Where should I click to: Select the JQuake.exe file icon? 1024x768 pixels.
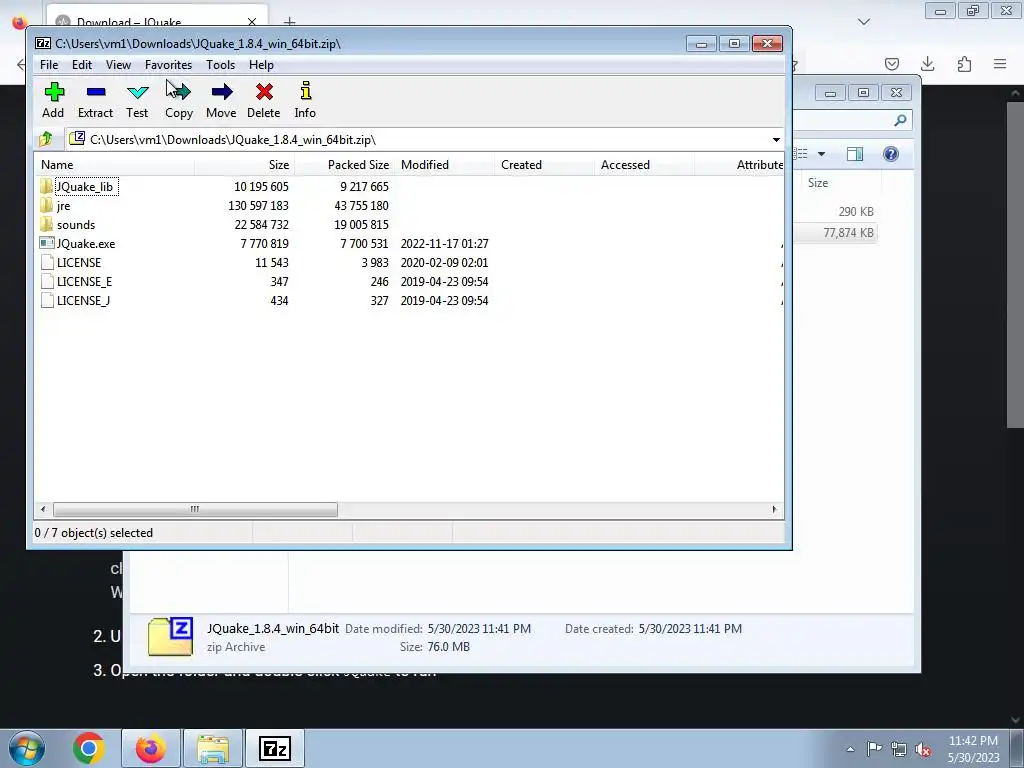pyautogui.click(x=46, y=243)
